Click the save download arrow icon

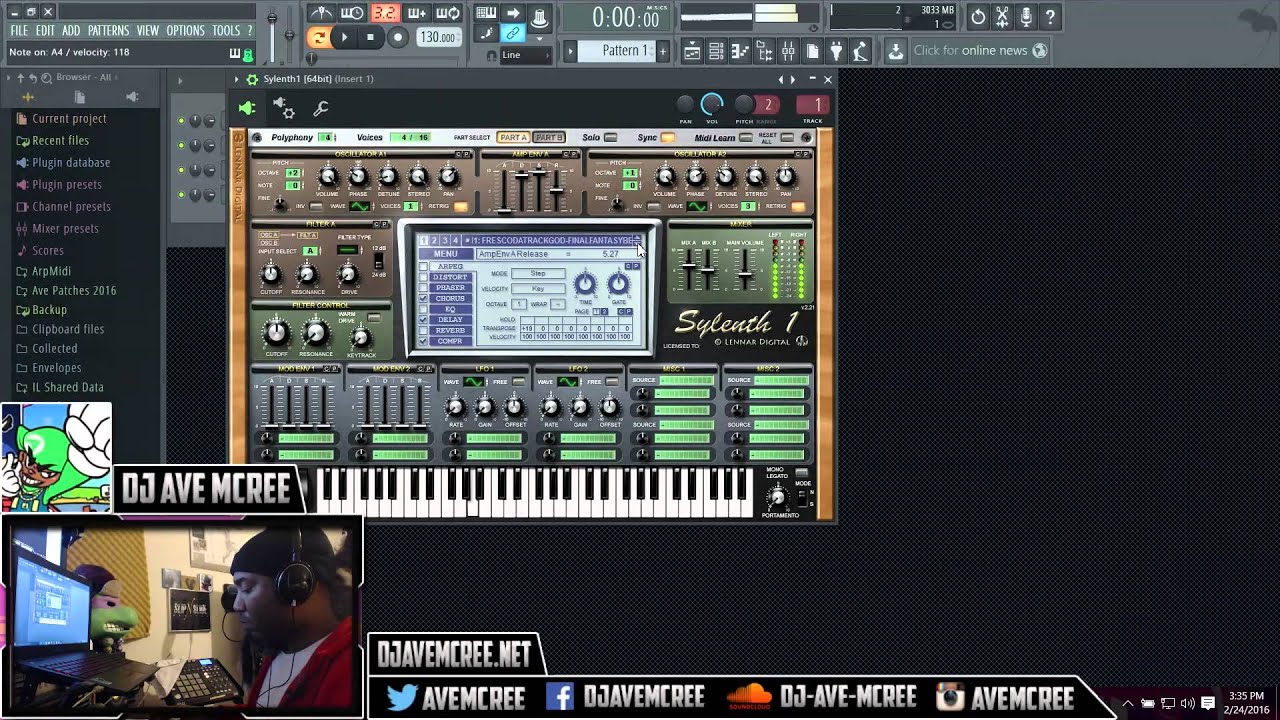pyautogui.click(x=895, y=51)
